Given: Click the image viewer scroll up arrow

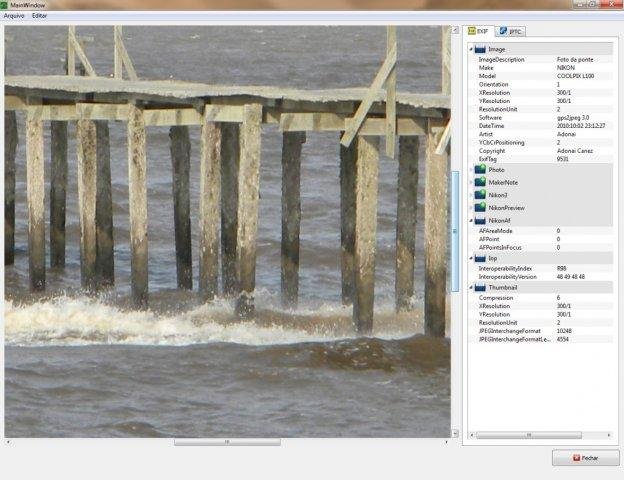Looking at the screenshot, I should (x=455, y=30).
